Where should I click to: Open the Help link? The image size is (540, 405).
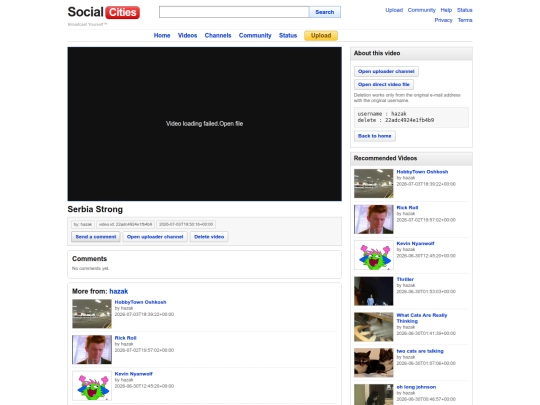tap(446, 10)
